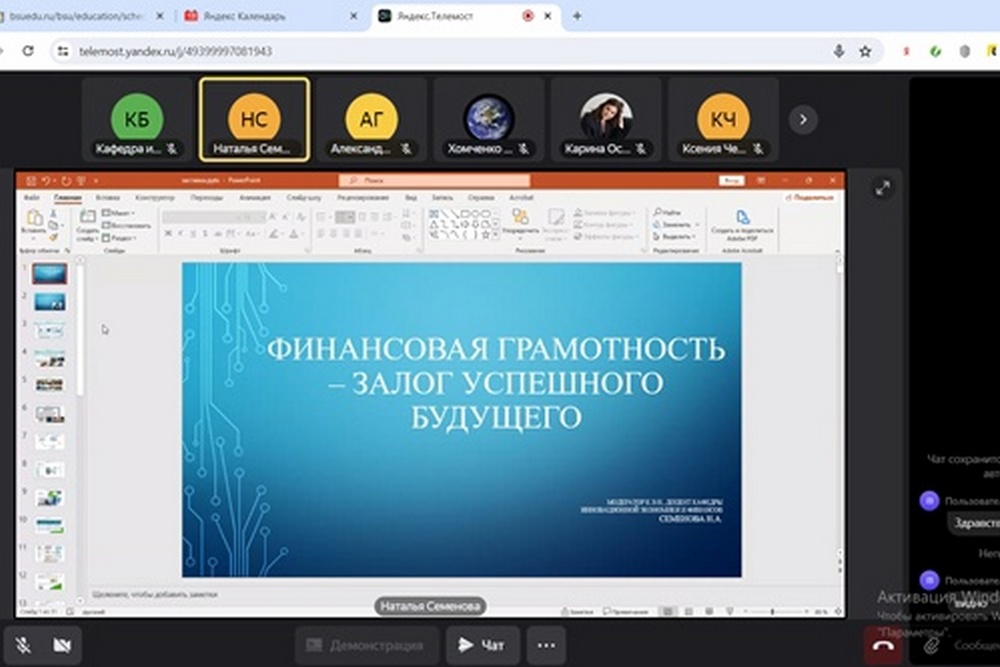The width and height of the screenshot is (1000, 667).
Task: Bookmark this page with the star icon
Action: [x=865, y=51]
